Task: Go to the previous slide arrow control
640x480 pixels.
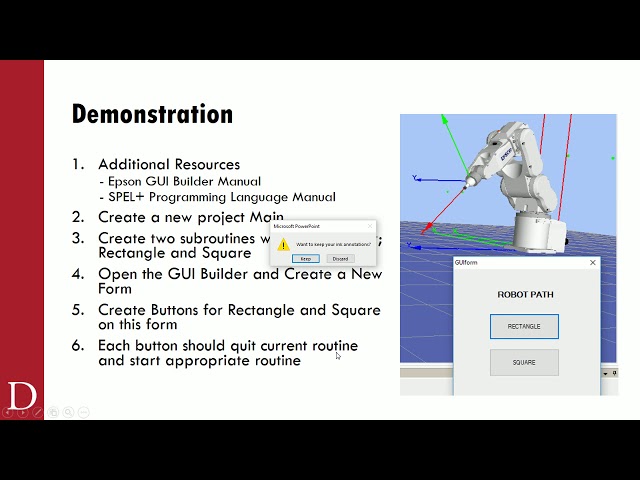Action: coord(7,412)
